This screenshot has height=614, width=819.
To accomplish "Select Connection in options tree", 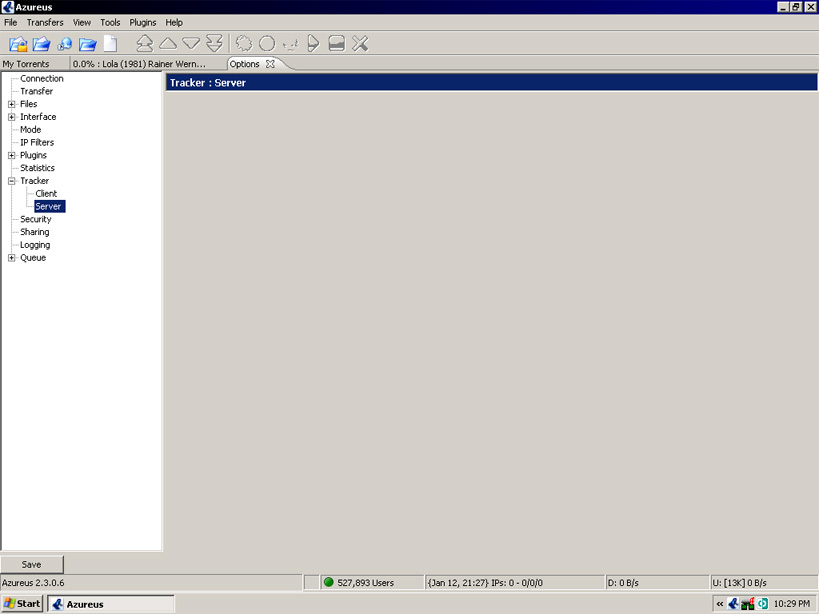I will pos(42,78).
